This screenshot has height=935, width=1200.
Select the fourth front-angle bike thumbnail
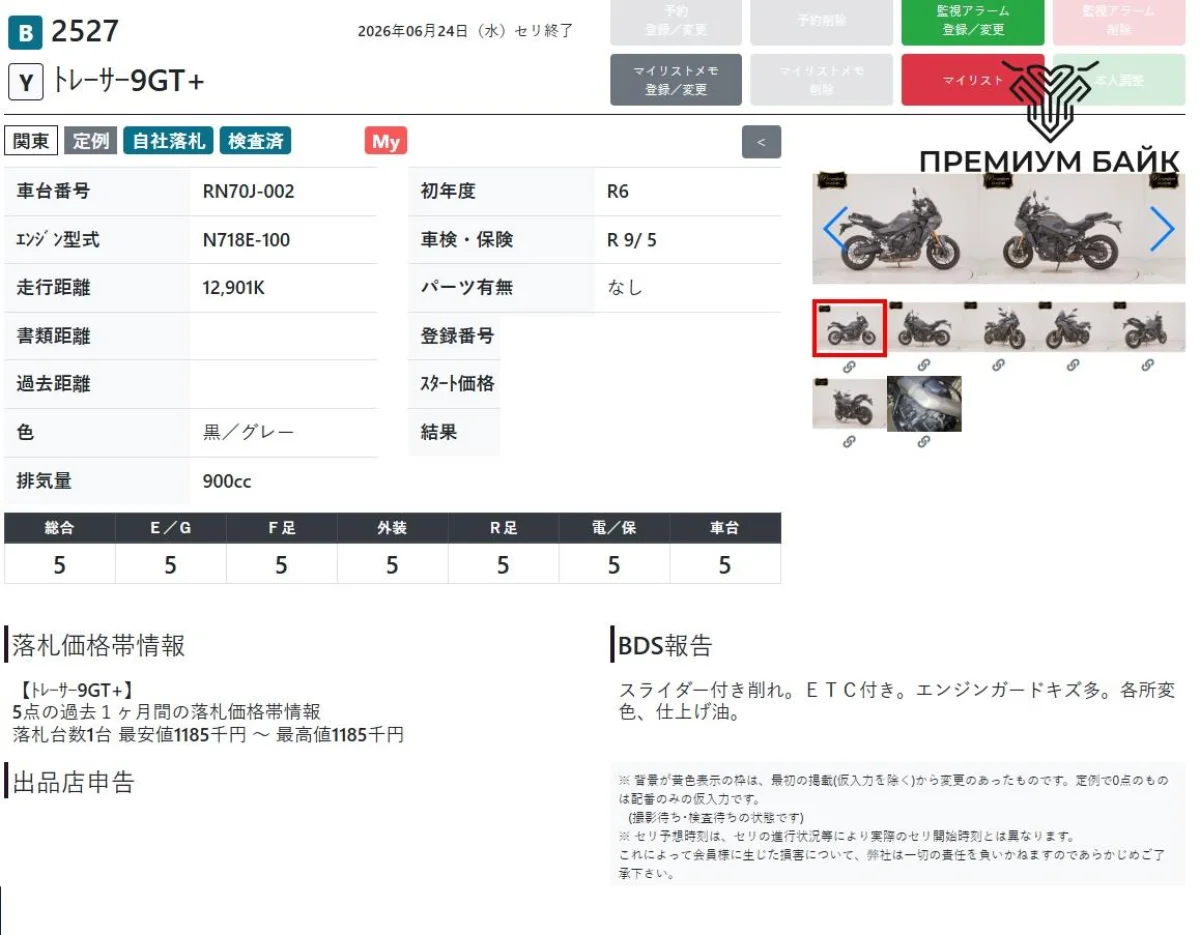tap(1073, 327)
